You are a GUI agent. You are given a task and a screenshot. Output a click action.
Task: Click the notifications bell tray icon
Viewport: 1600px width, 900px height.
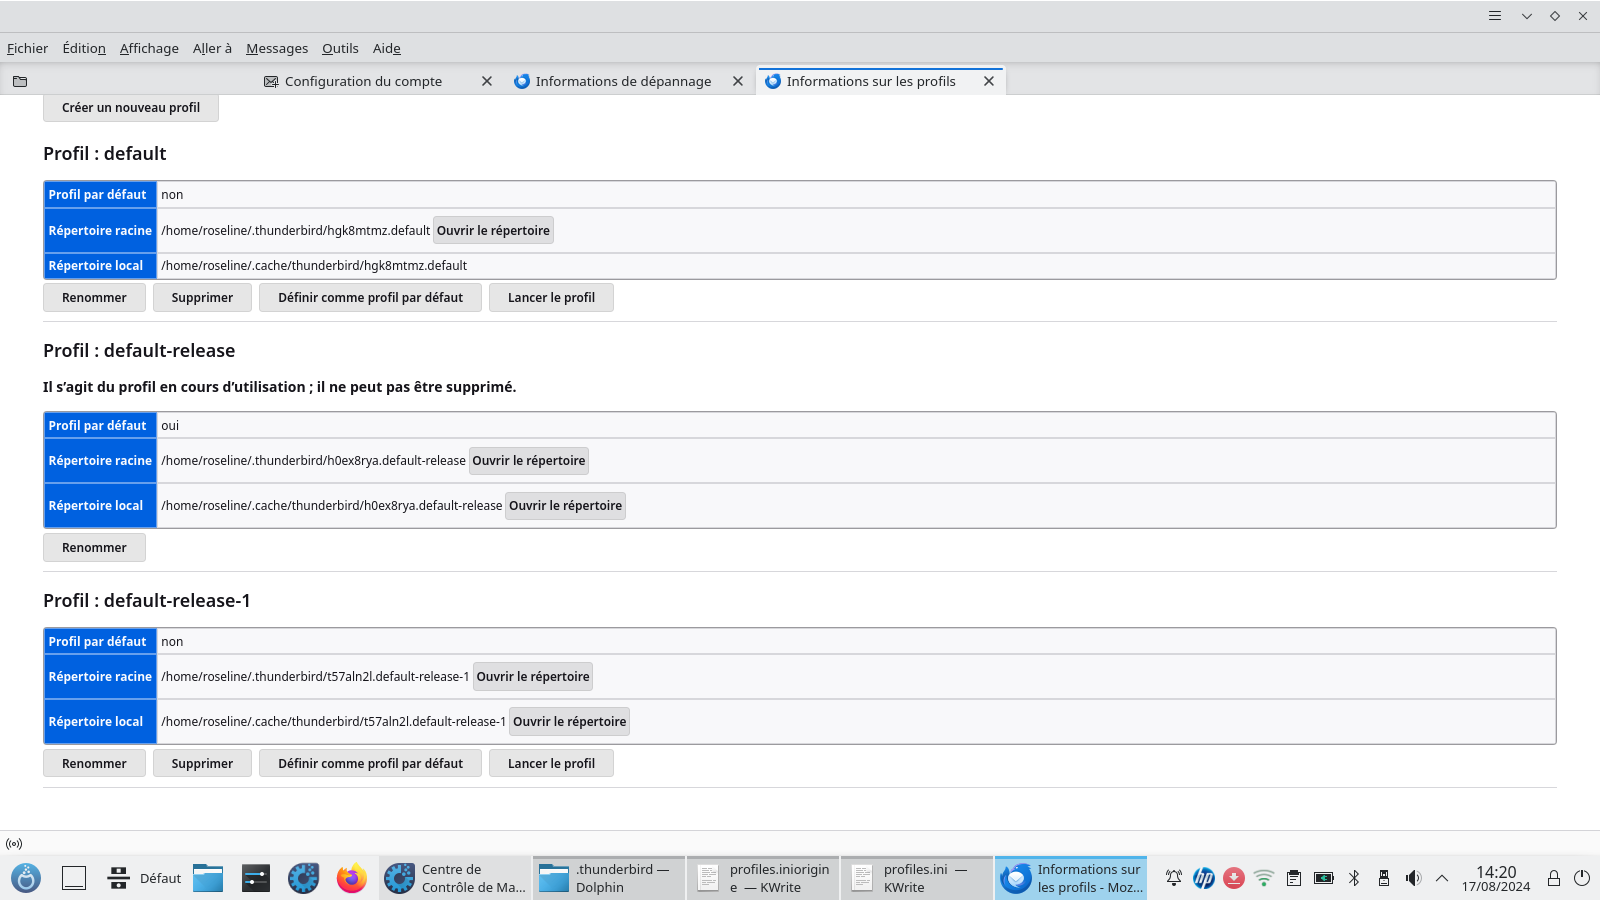[x=1174, y=878]
